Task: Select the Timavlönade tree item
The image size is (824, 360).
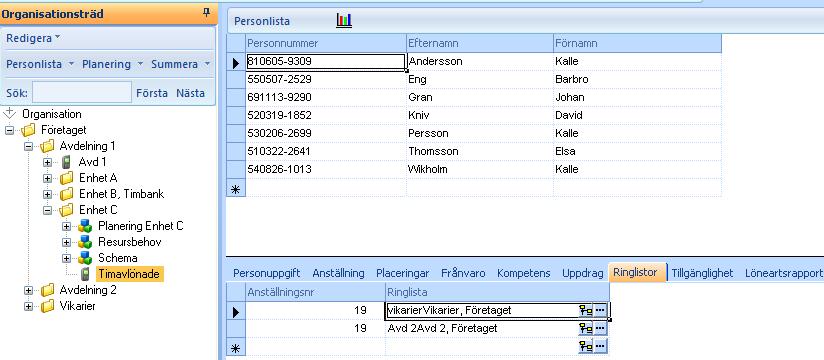Action: click(x=130, y=274)
